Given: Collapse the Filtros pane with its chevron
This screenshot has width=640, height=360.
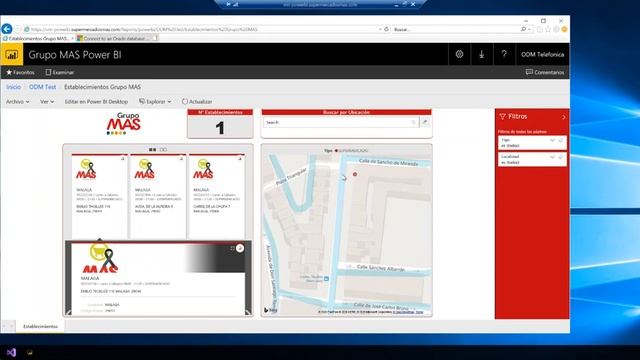Looking at the screenshot, I should [564, 117].
